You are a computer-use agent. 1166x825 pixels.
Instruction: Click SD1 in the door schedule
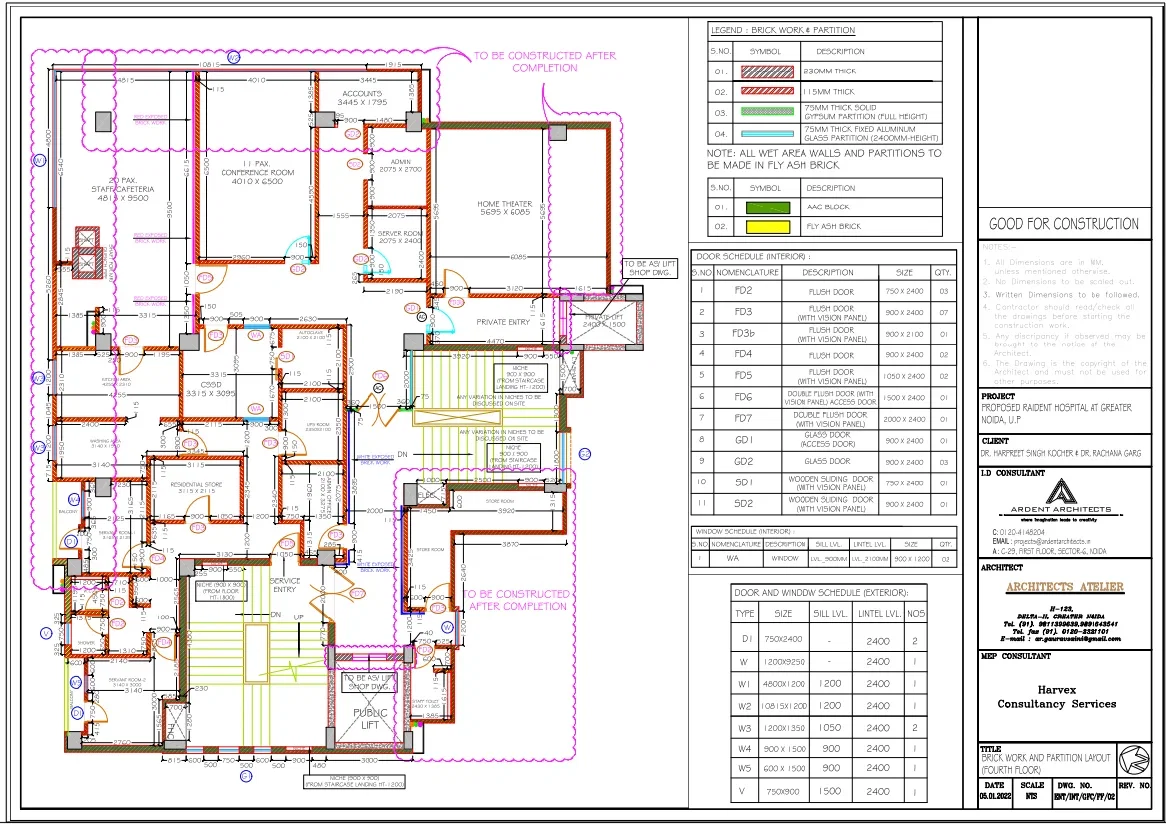[x=743, y=482]
